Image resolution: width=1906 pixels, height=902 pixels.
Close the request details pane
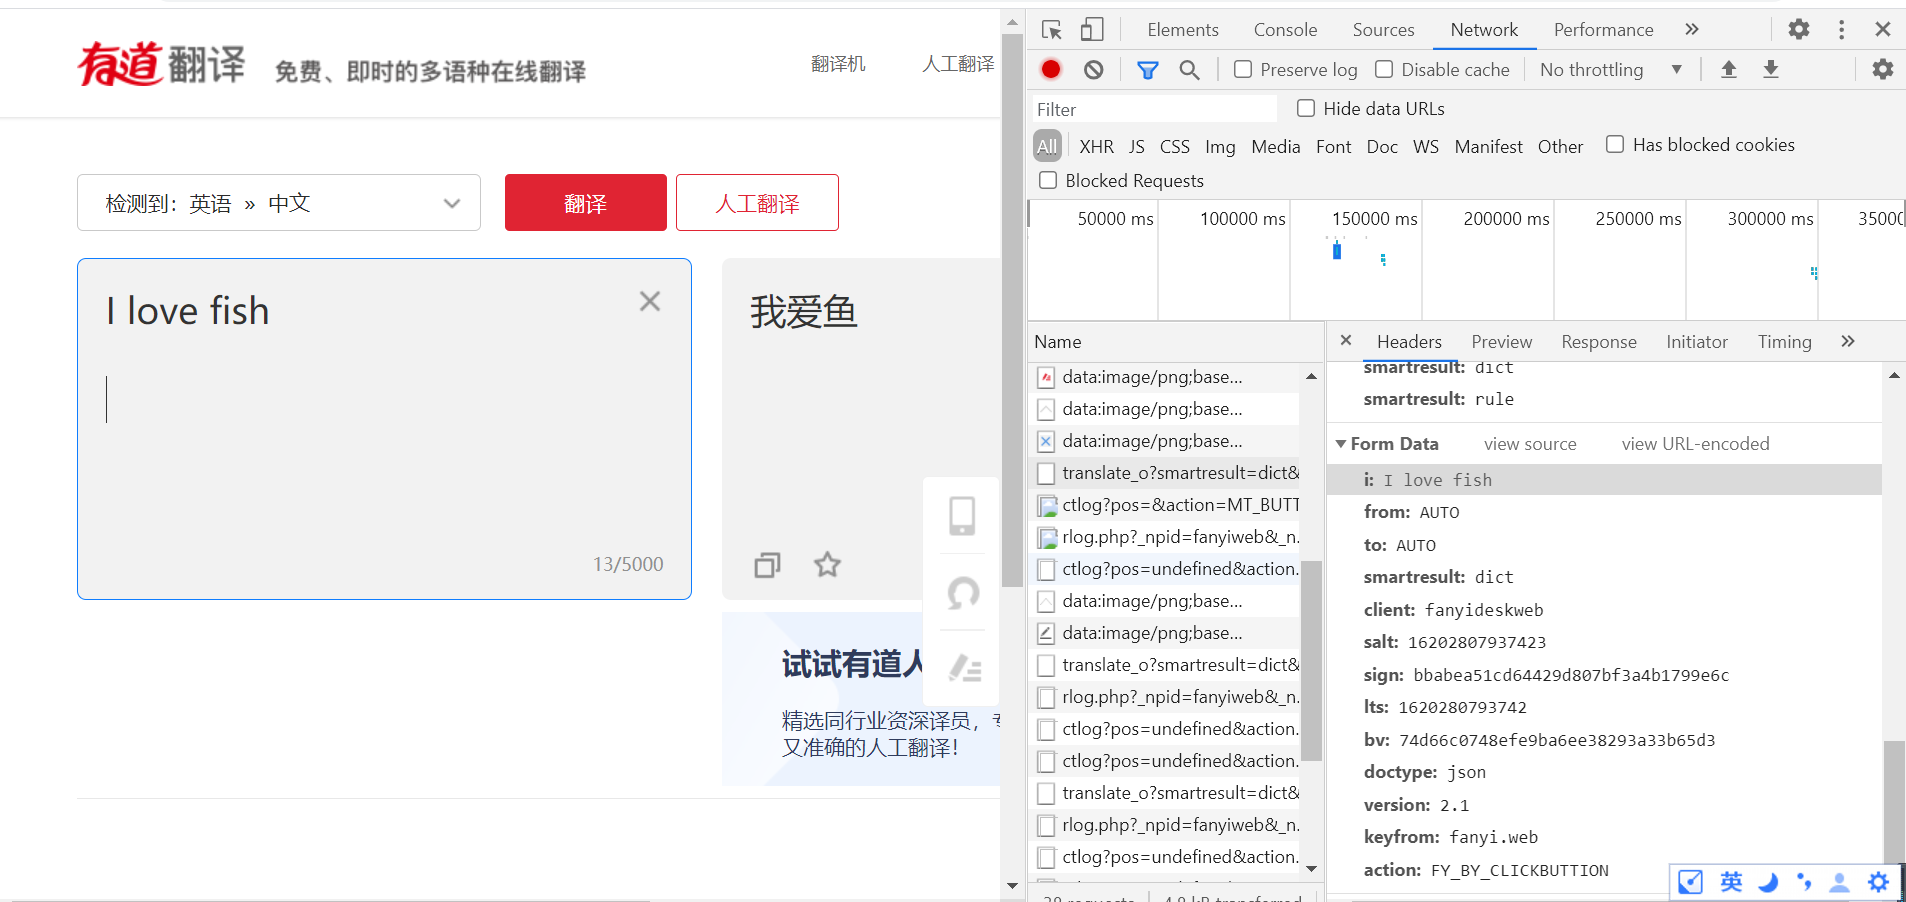pyautogui.click(x=1346, y=340)
